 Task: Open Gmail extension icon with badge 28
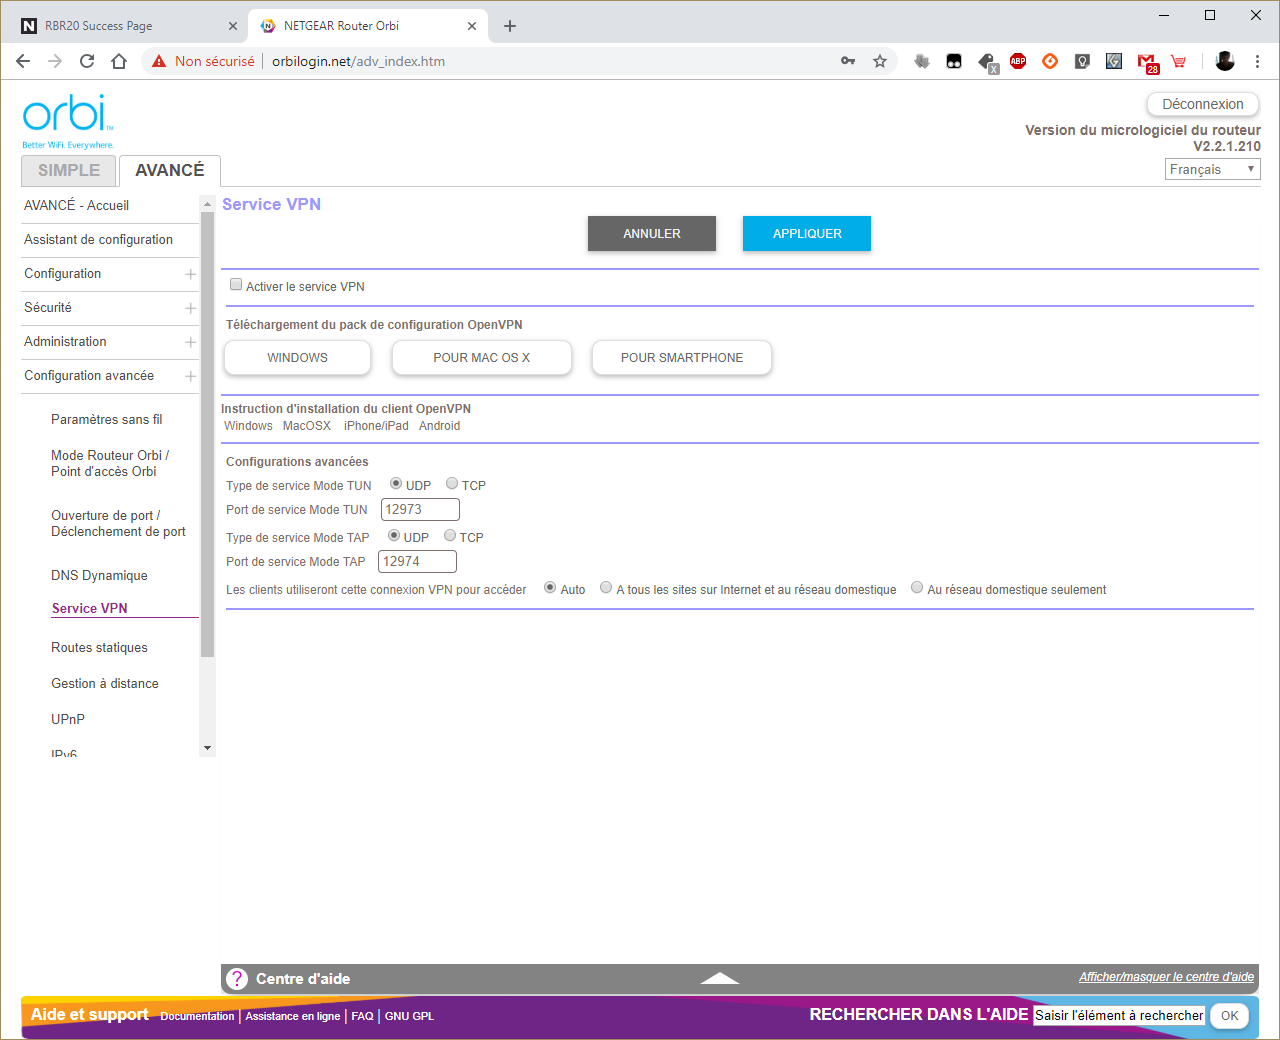point(1147,62)
